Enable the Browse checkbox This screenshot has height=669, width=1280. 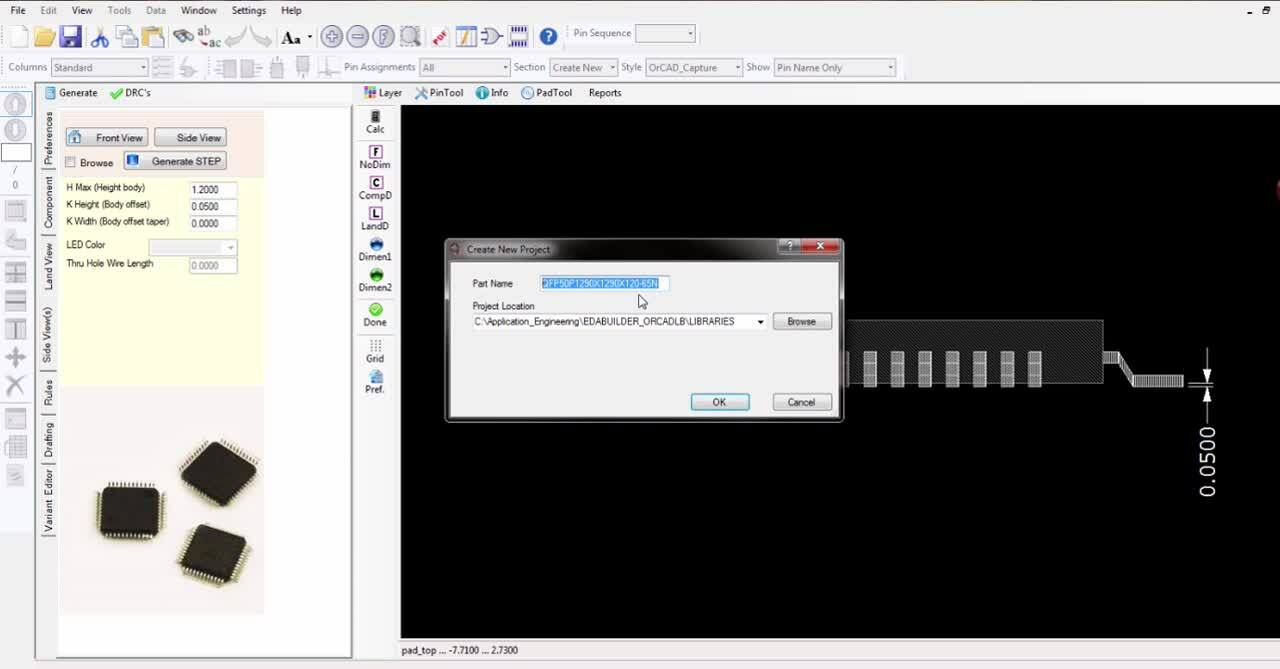[x=71, y=162]
